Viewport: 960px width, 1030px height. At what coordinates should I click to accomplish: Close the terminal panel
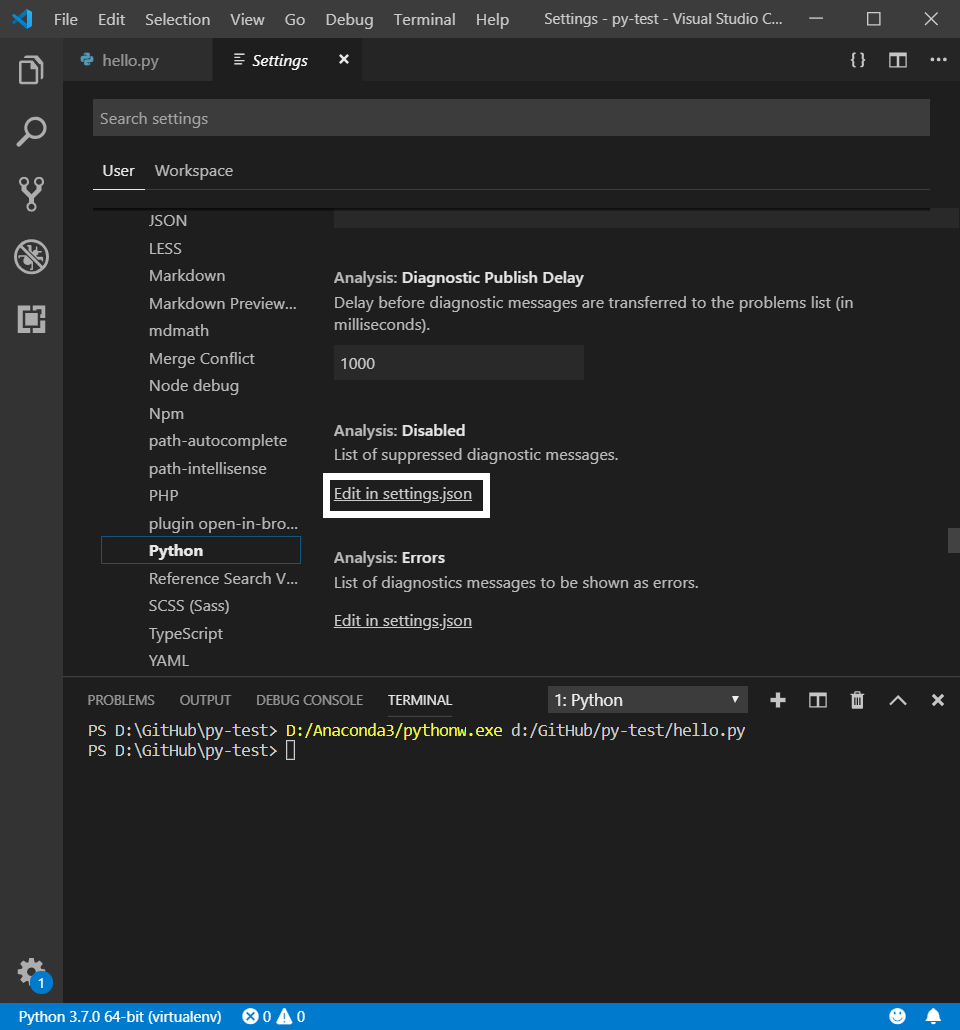pyautogui.click(x=938, y=700)
